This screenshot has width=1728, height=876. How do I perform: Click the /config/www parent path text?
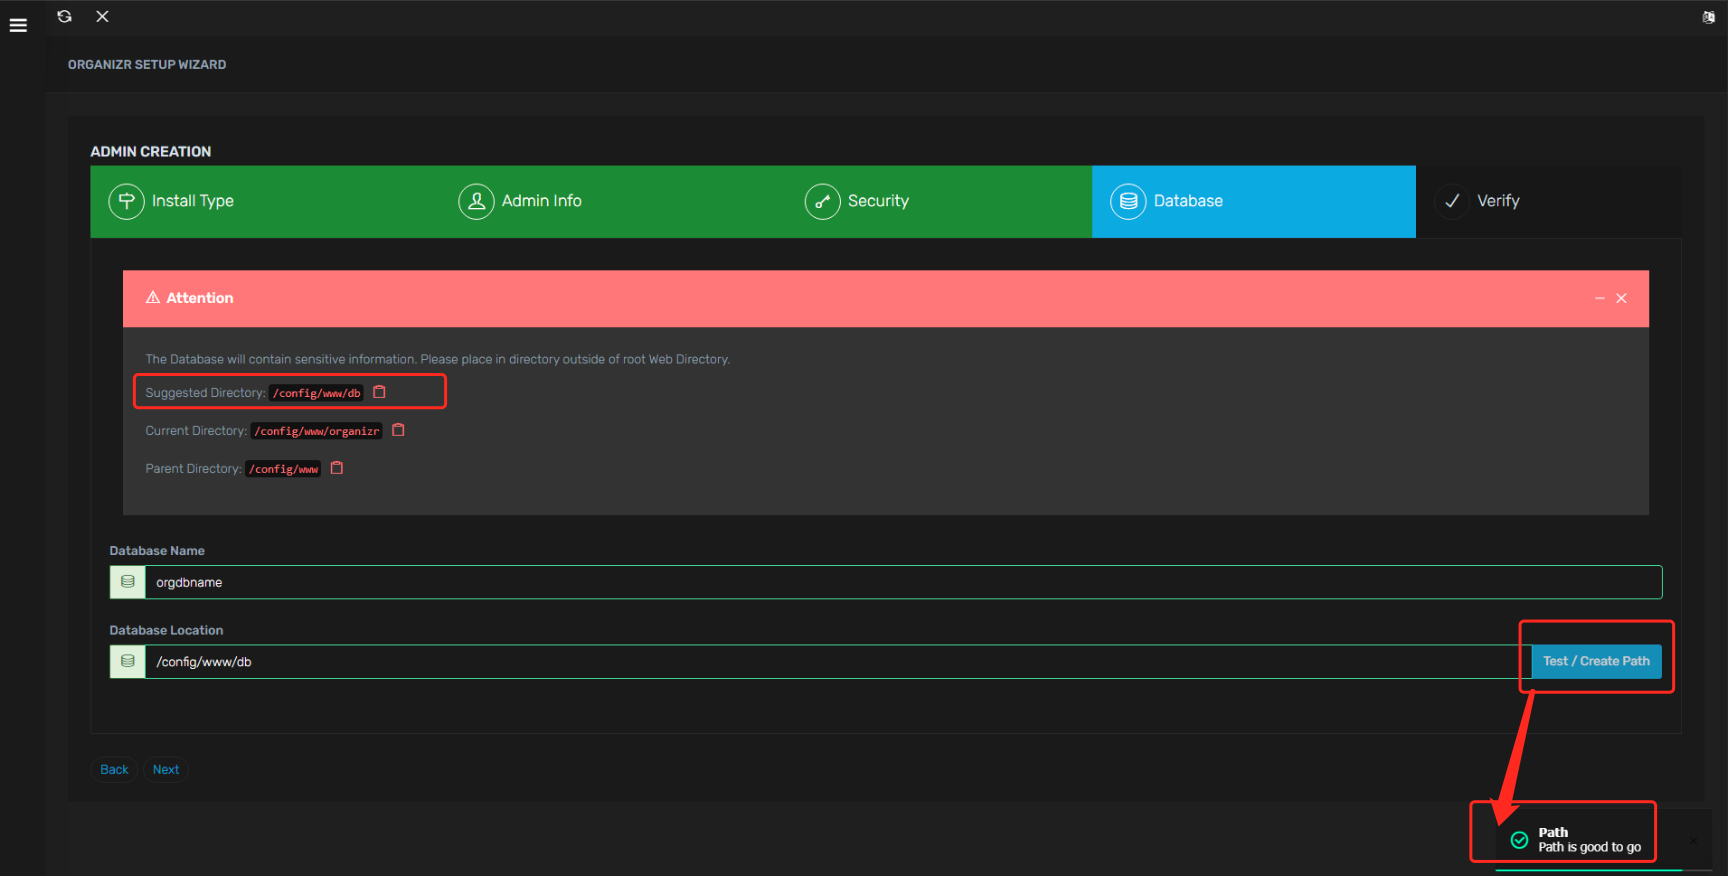pos(283,469)
